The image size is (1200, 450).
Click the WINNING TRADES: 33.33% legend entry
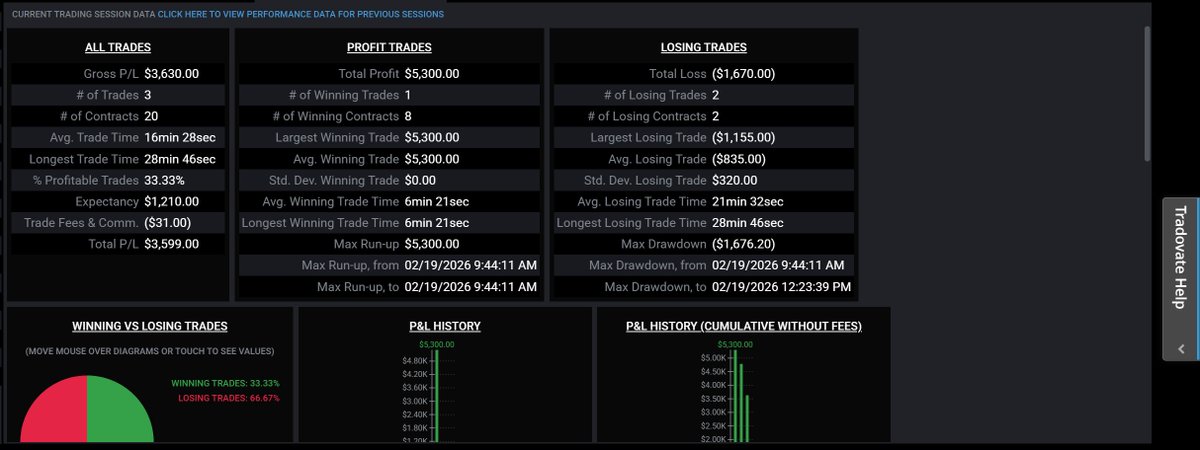pyautogui.click(x=225, y=383)
